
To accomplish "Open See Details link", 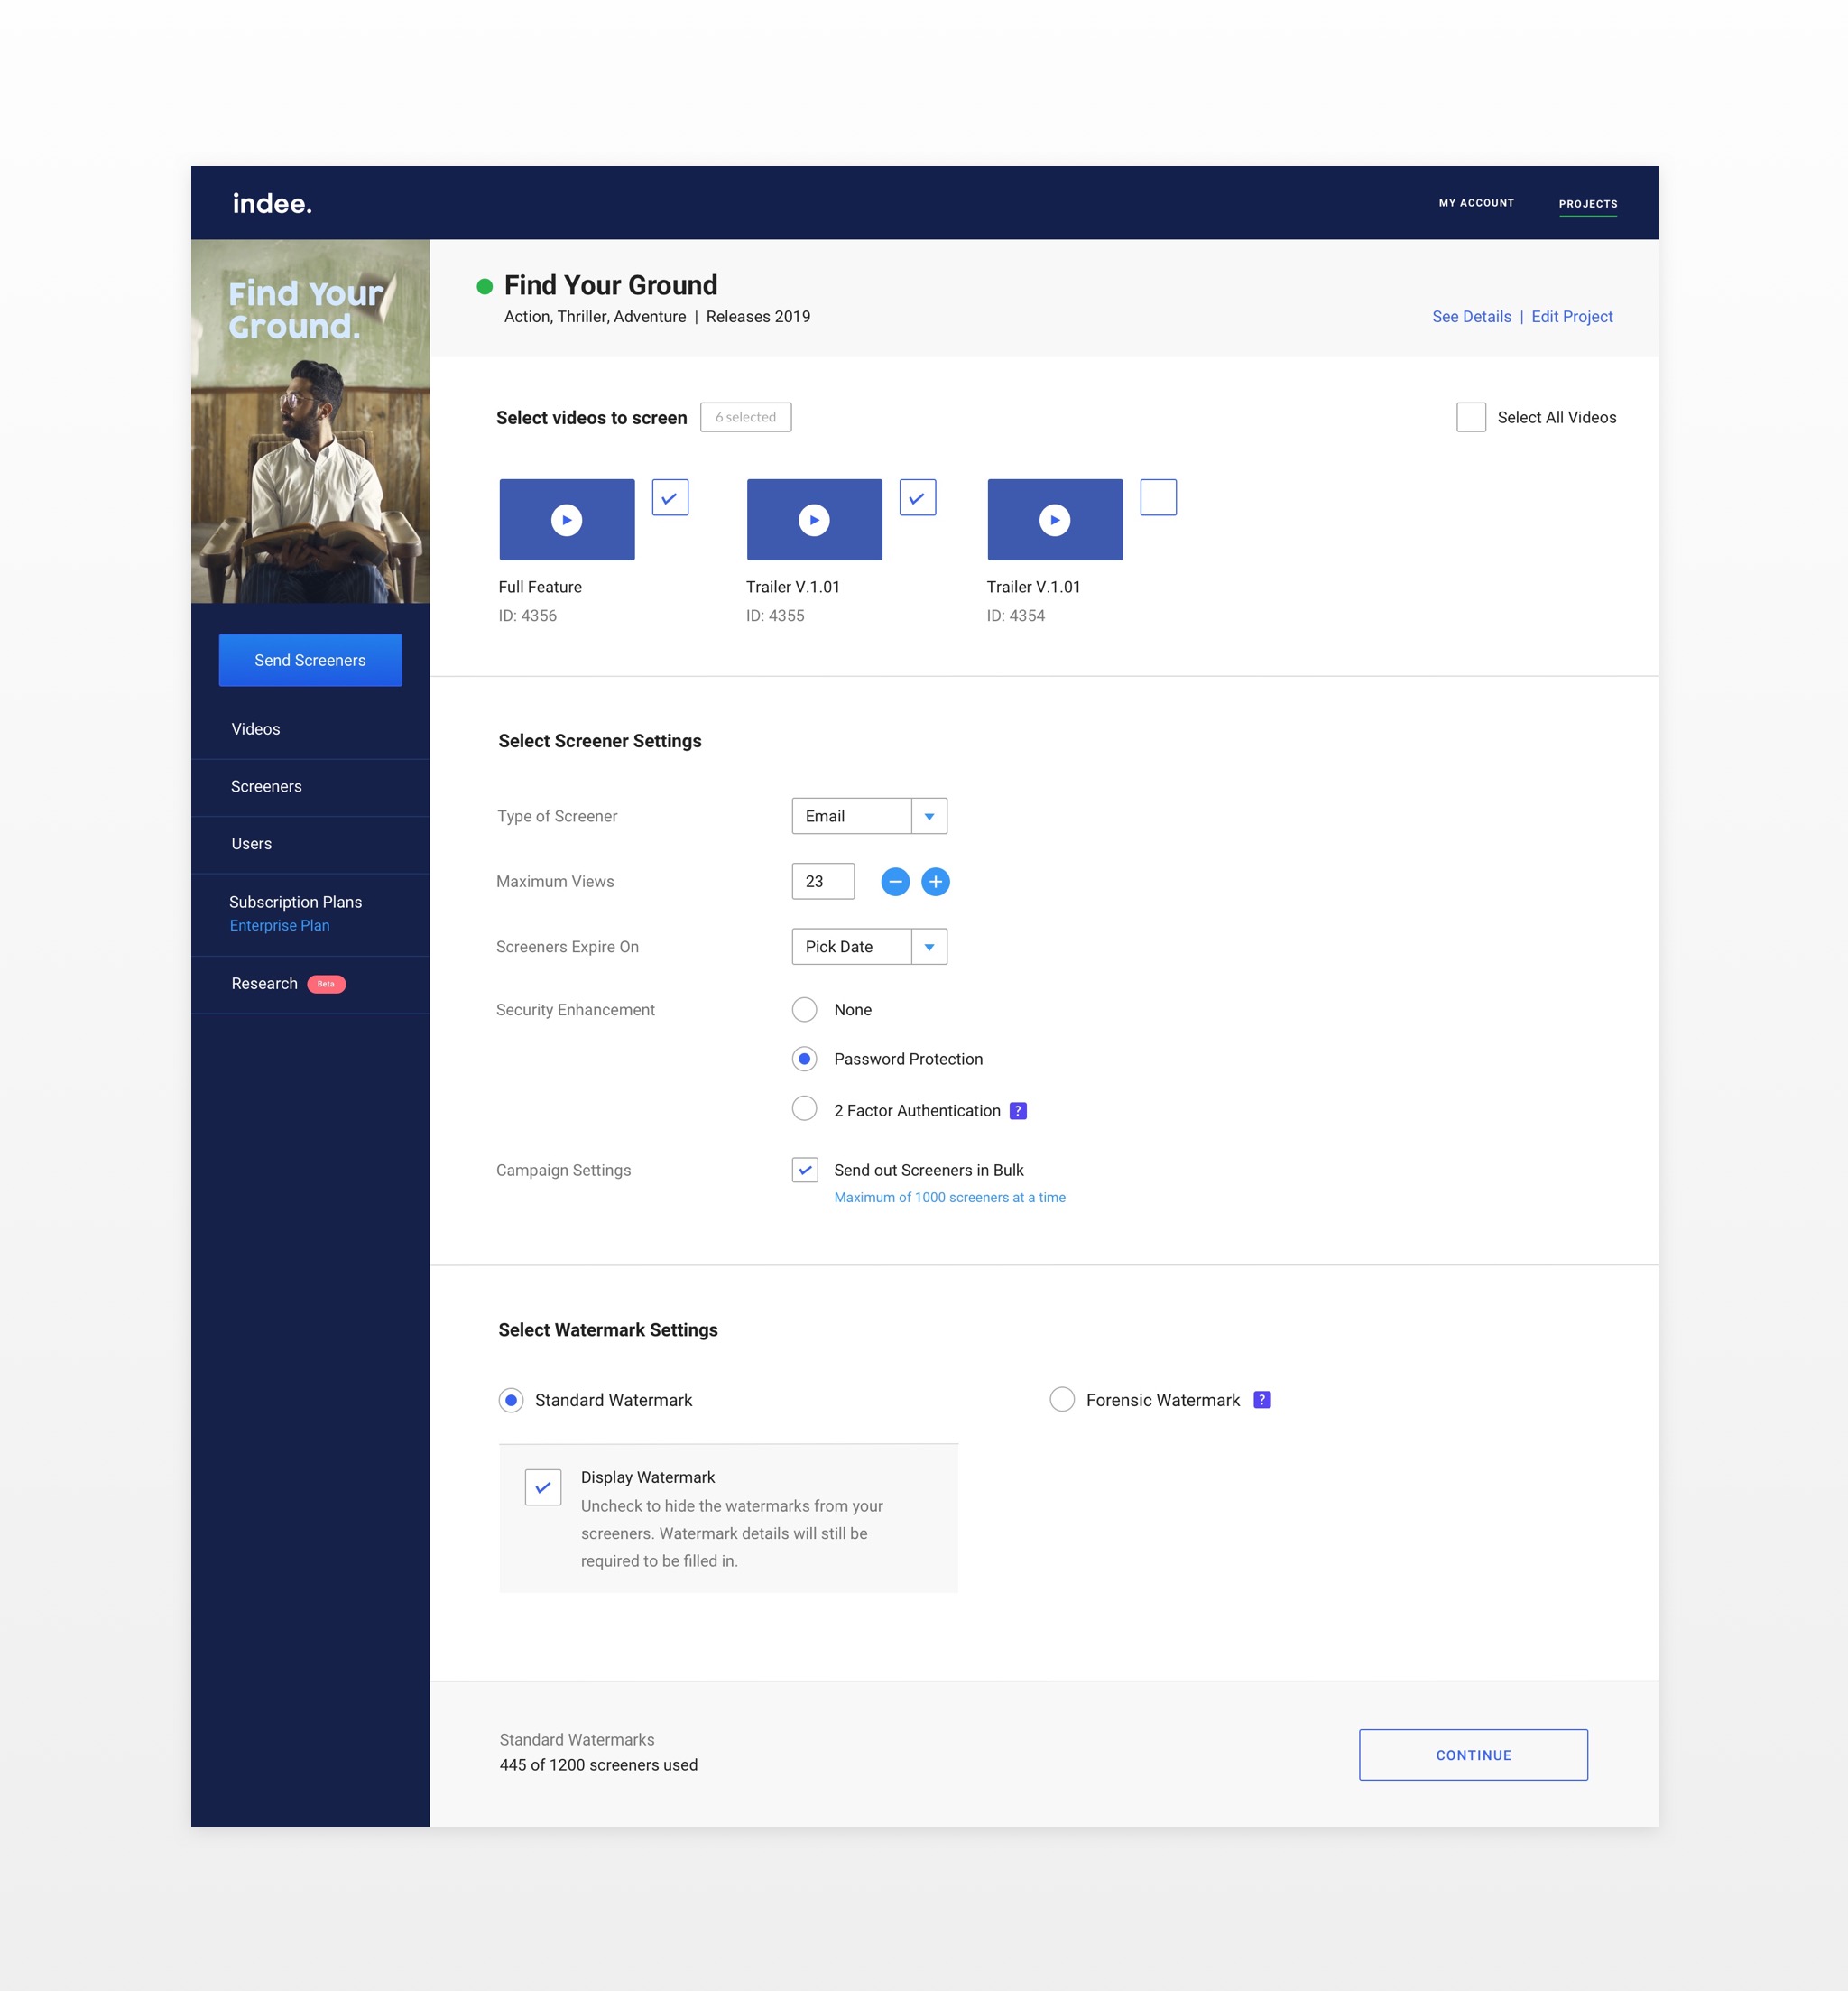I will tap(1471, 317).
